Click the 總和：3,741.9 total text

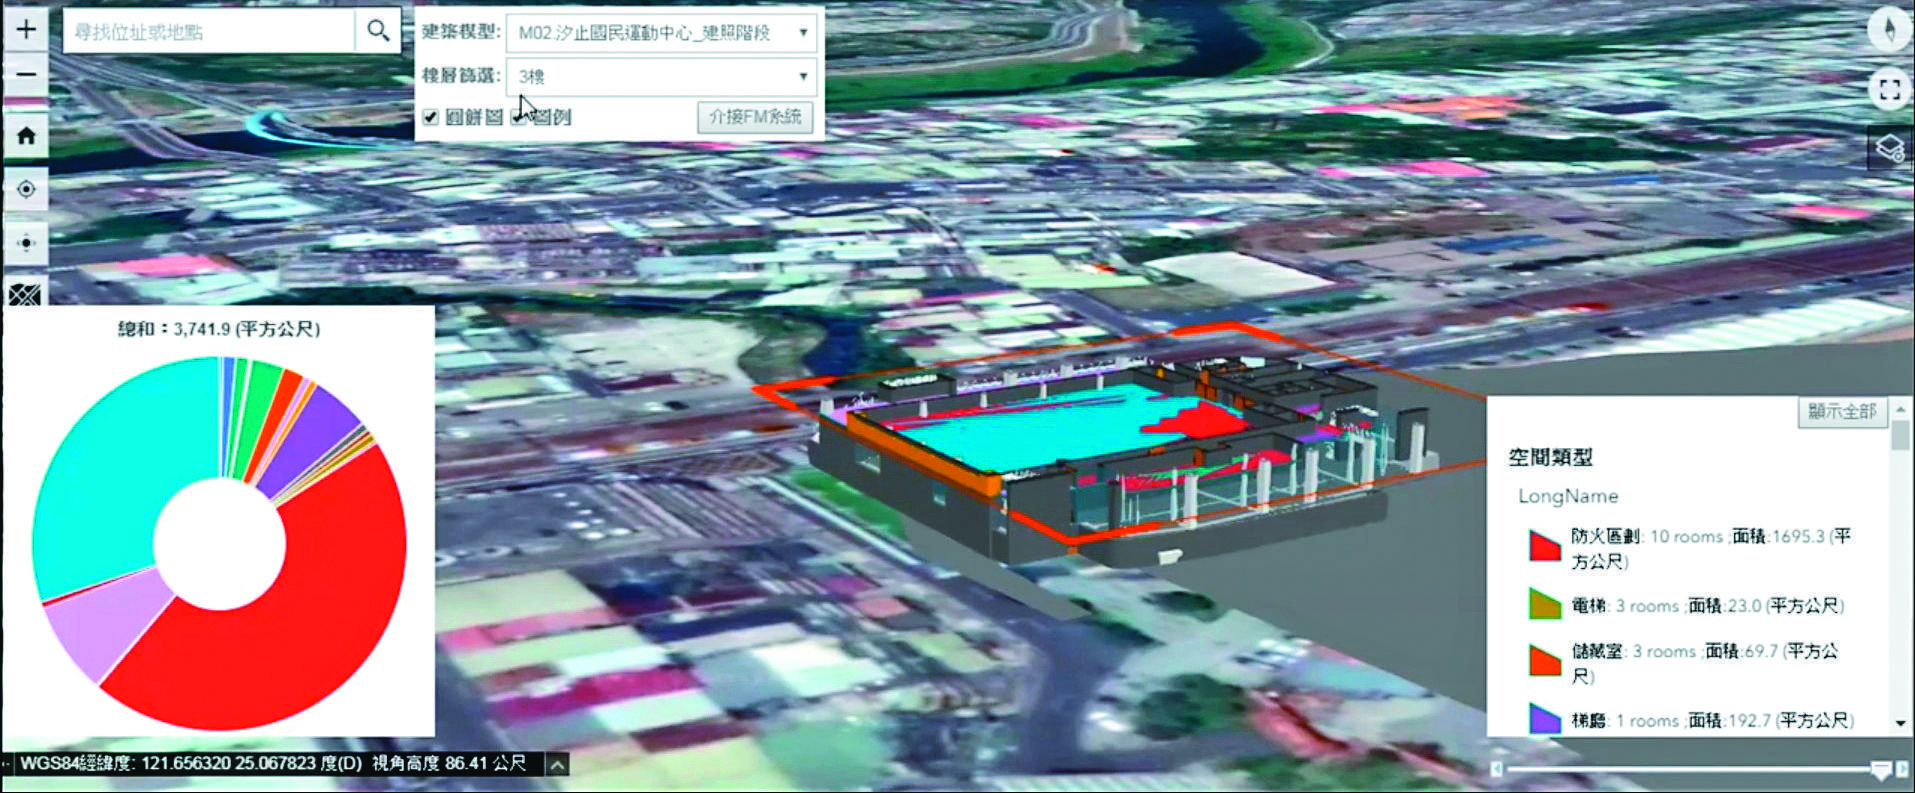[x=219, y=329]
